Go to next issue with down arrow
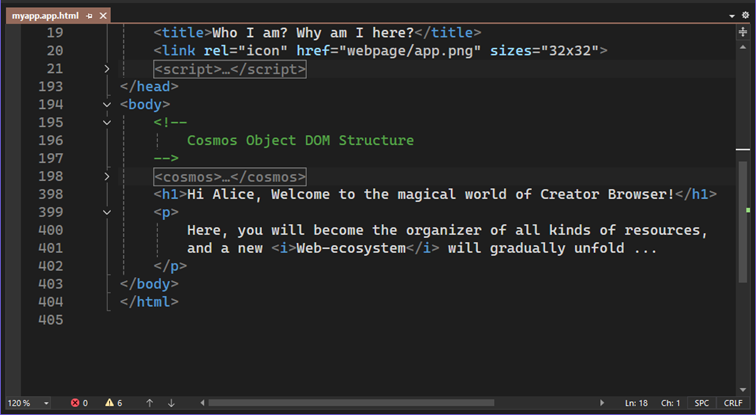The image size is (756, 415). (171, 403)
